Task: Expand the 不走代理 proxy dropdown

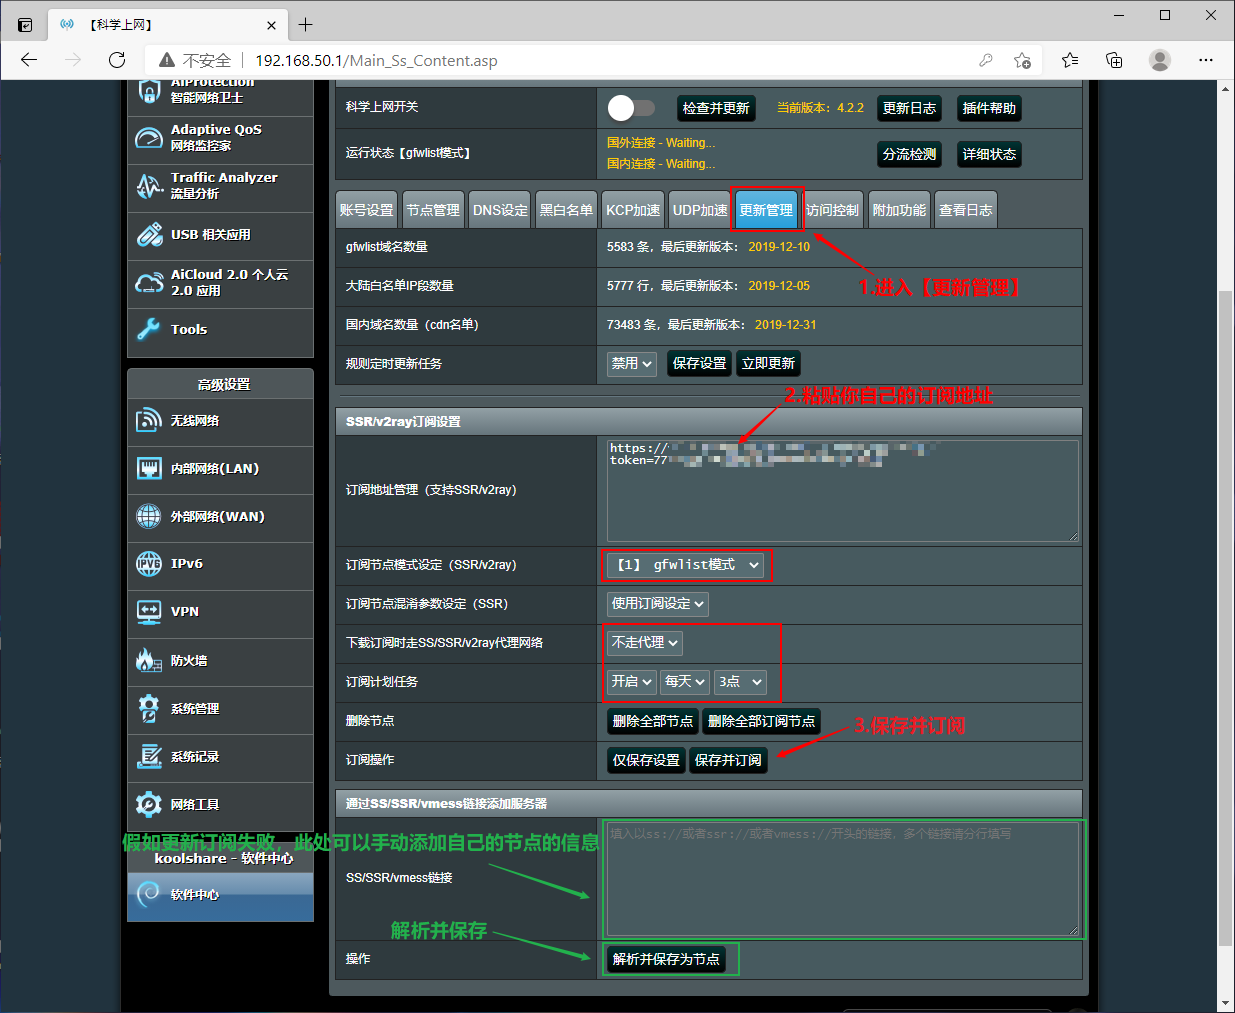Action: coord(645,643)
